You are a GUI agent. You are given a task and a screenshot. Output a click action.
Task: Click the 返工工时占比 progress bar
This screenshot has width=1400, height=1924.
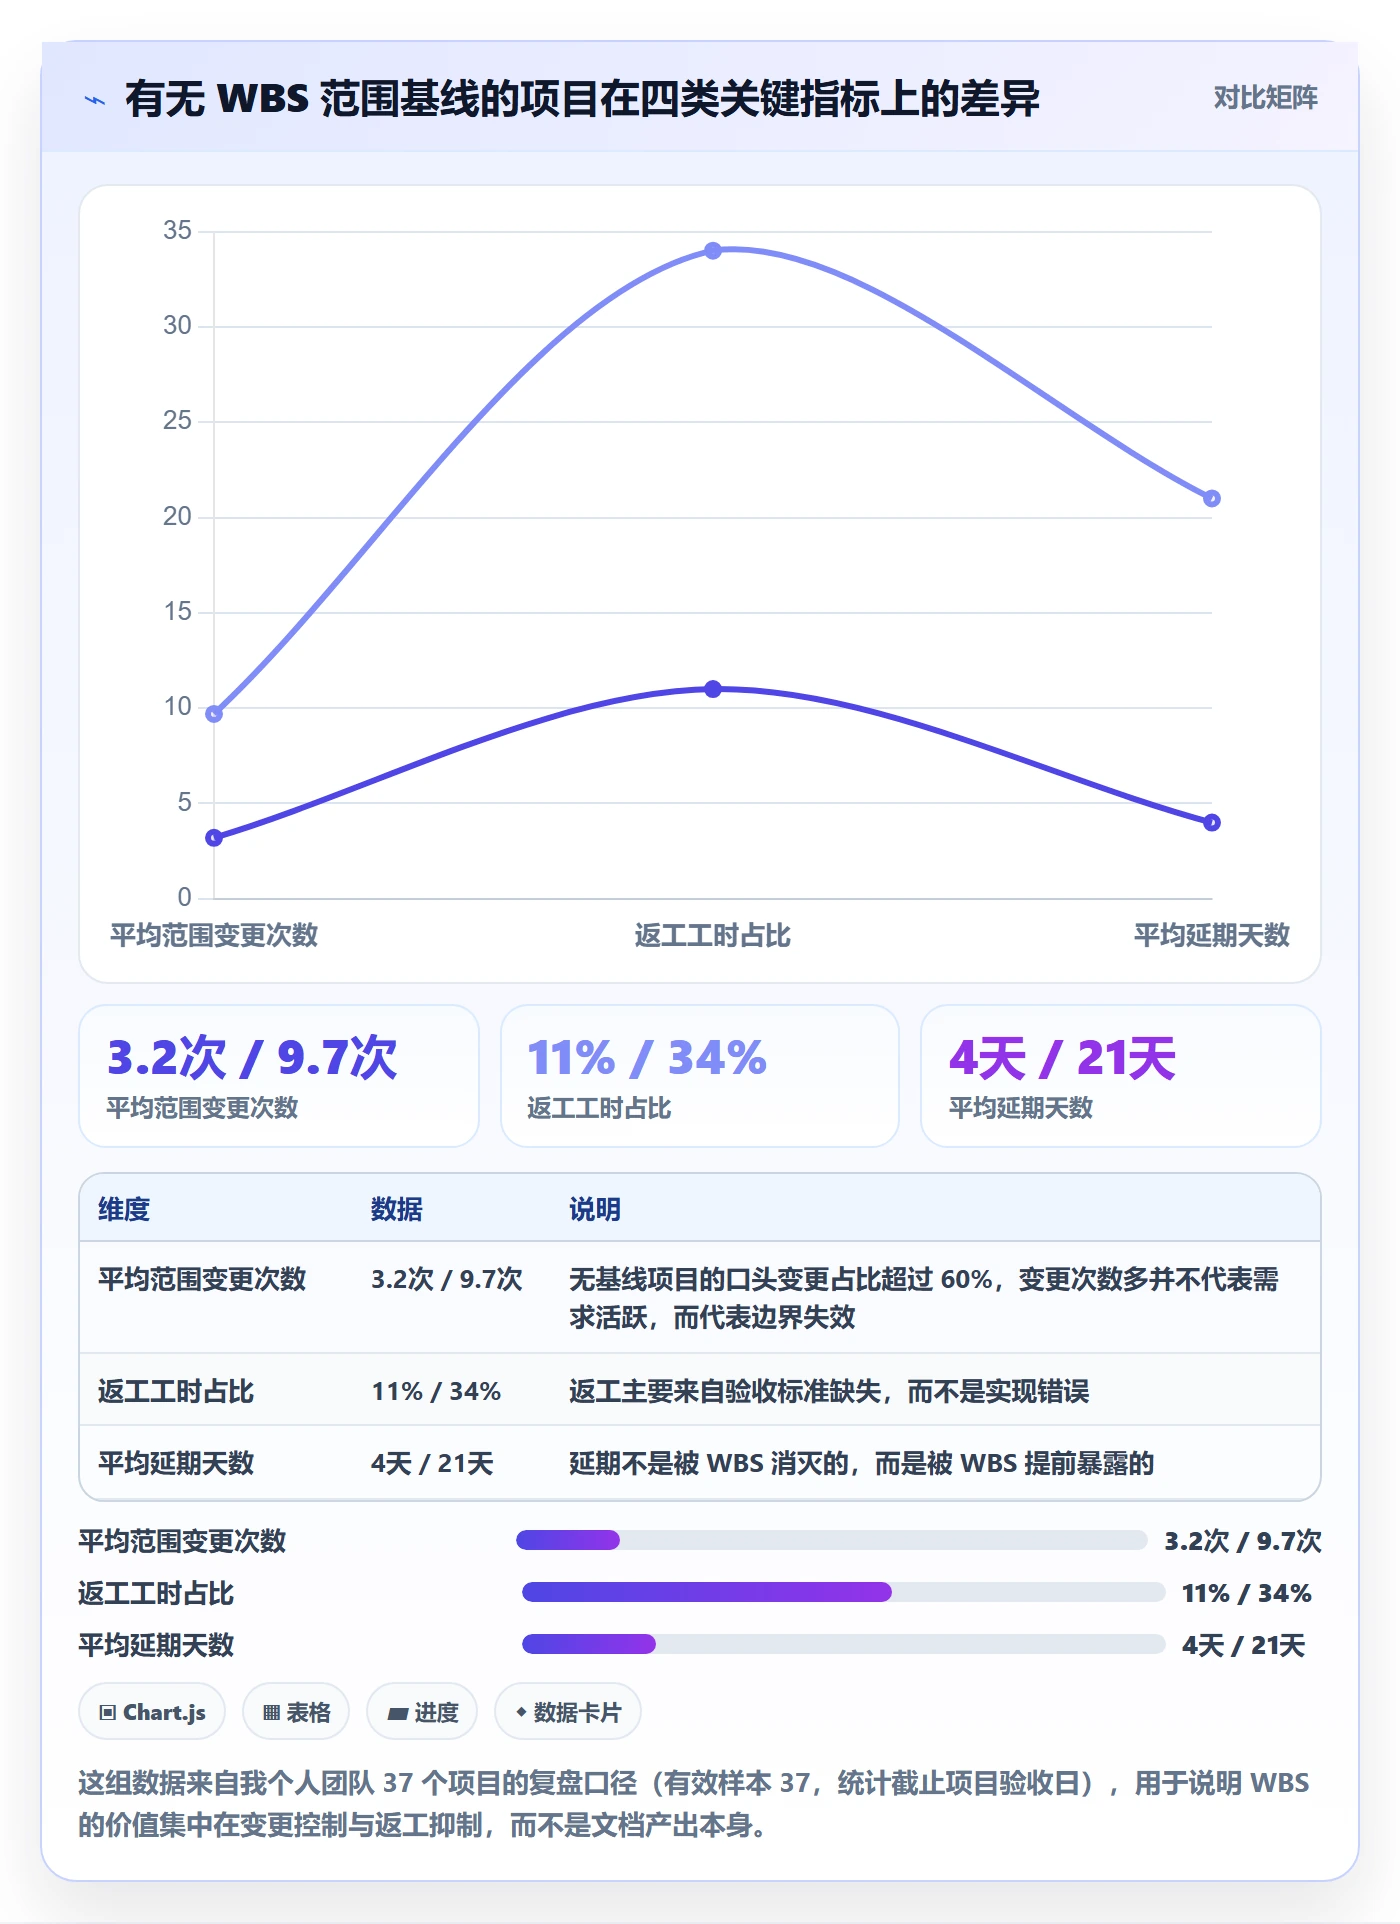pyautogui.click(x=844, y=1592)
